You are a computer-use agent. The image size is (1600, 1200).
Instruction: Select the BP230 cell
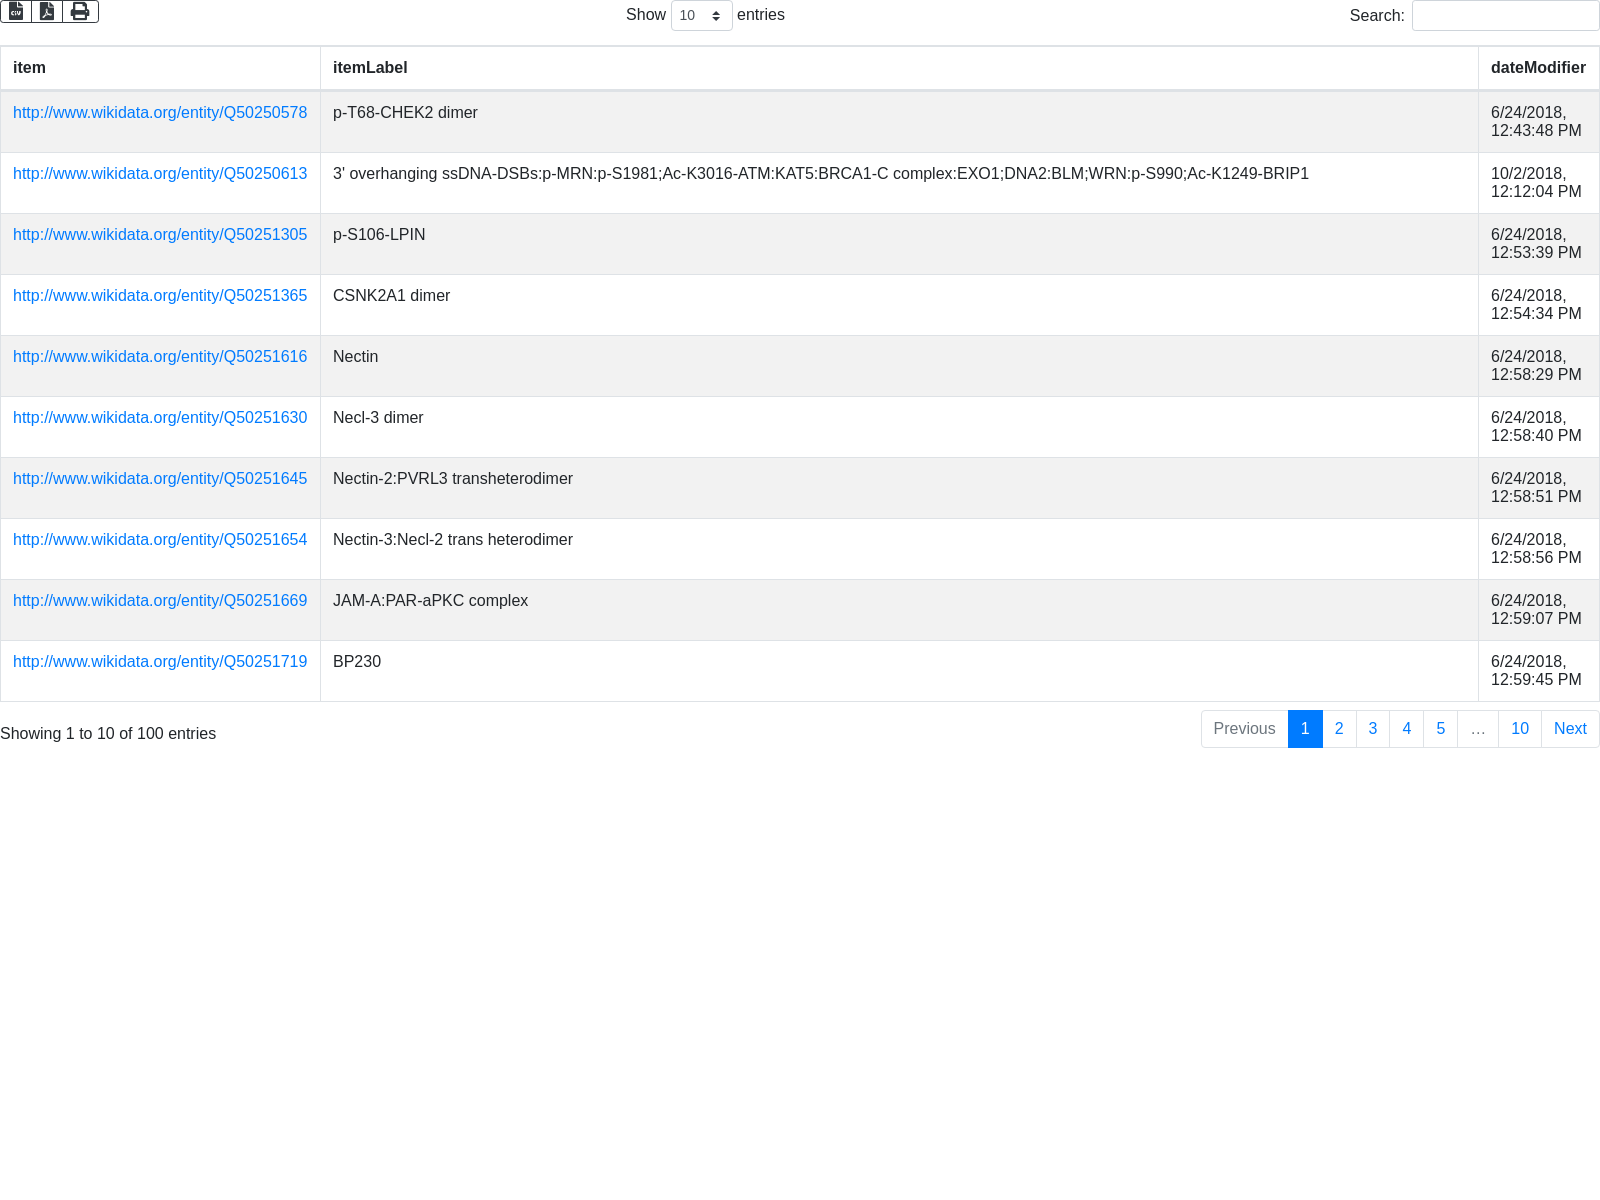899,671
